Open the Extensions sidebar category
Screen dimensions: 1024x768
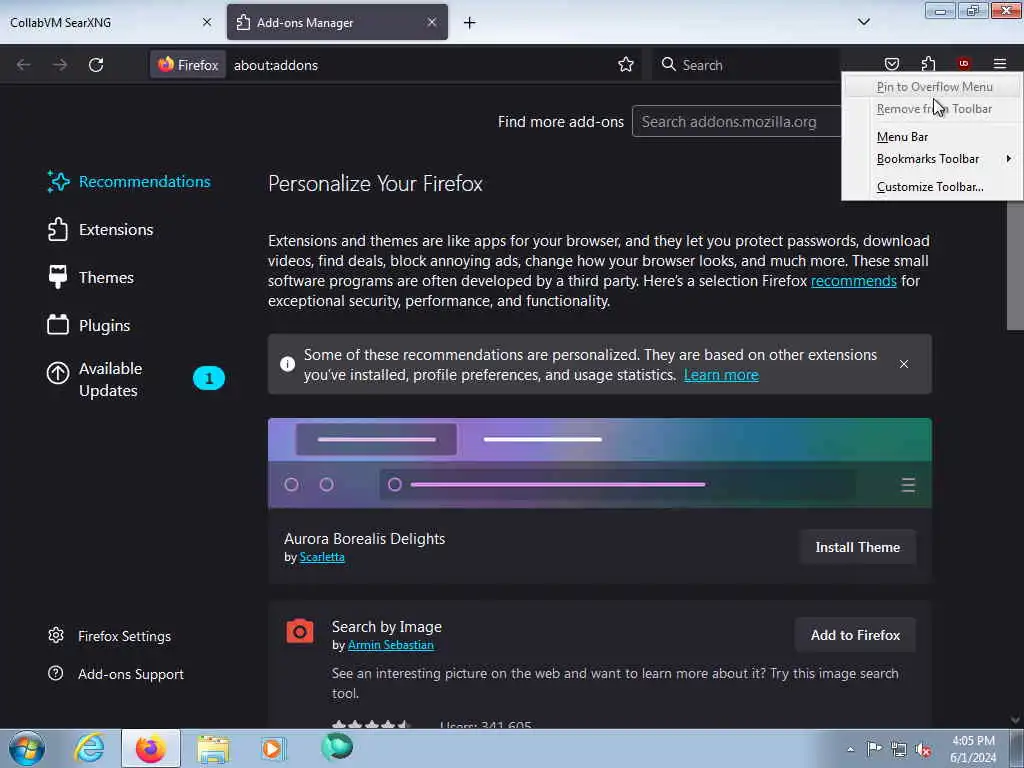click(101, 230)
